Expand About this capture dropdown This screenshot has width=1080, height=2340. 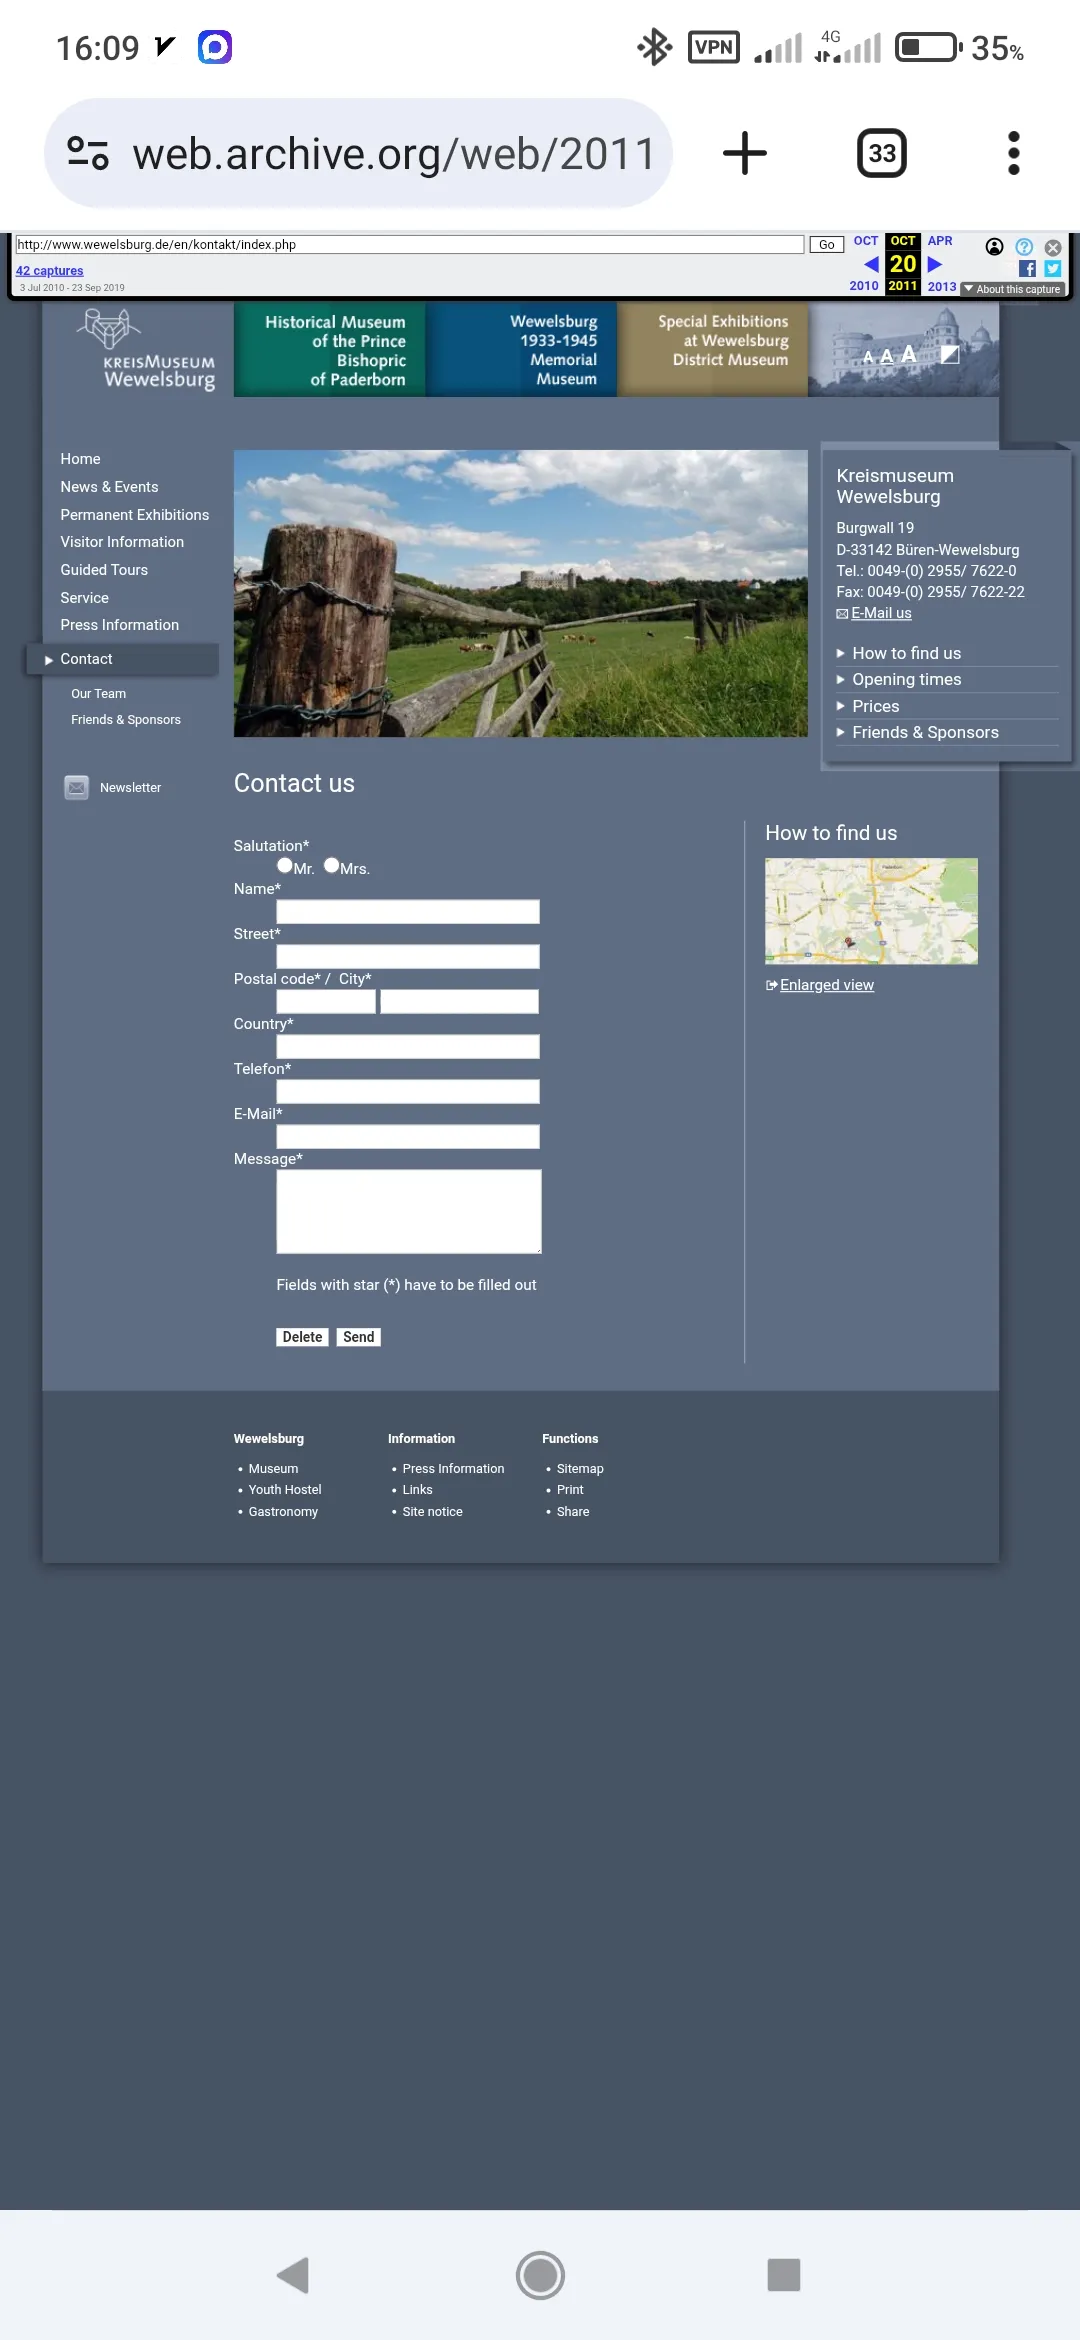pyautogui.click(x=1012, y=290)
